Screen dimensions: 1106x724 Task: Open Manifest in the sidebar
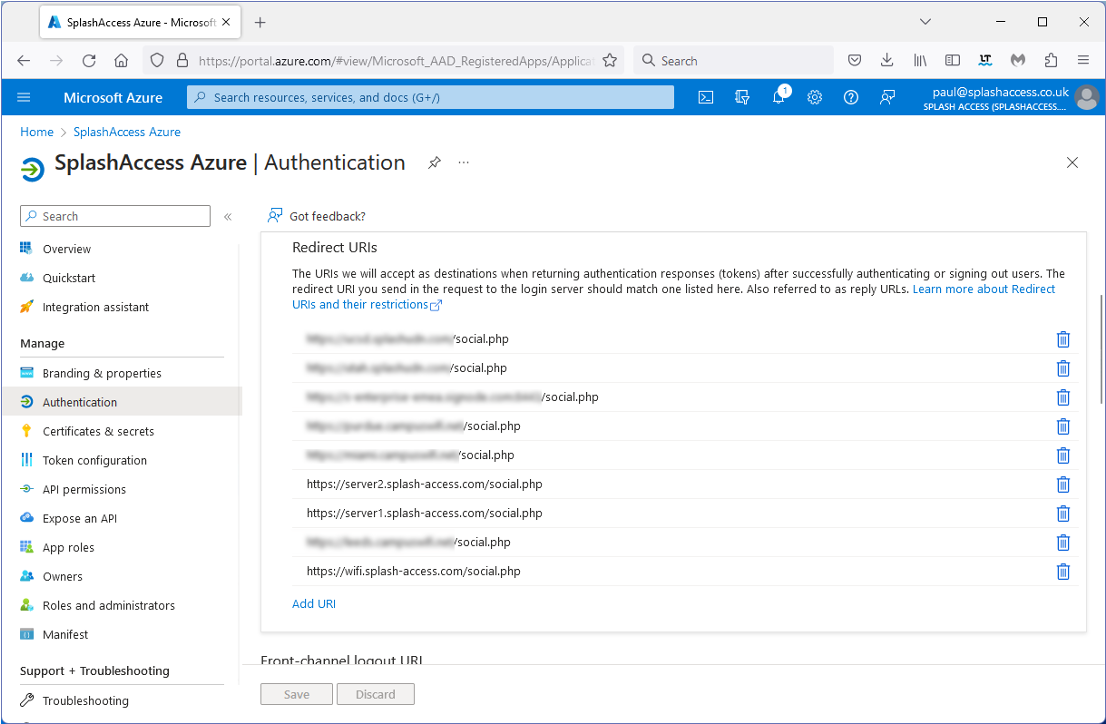pyautogui.click(x=65, y=634)
